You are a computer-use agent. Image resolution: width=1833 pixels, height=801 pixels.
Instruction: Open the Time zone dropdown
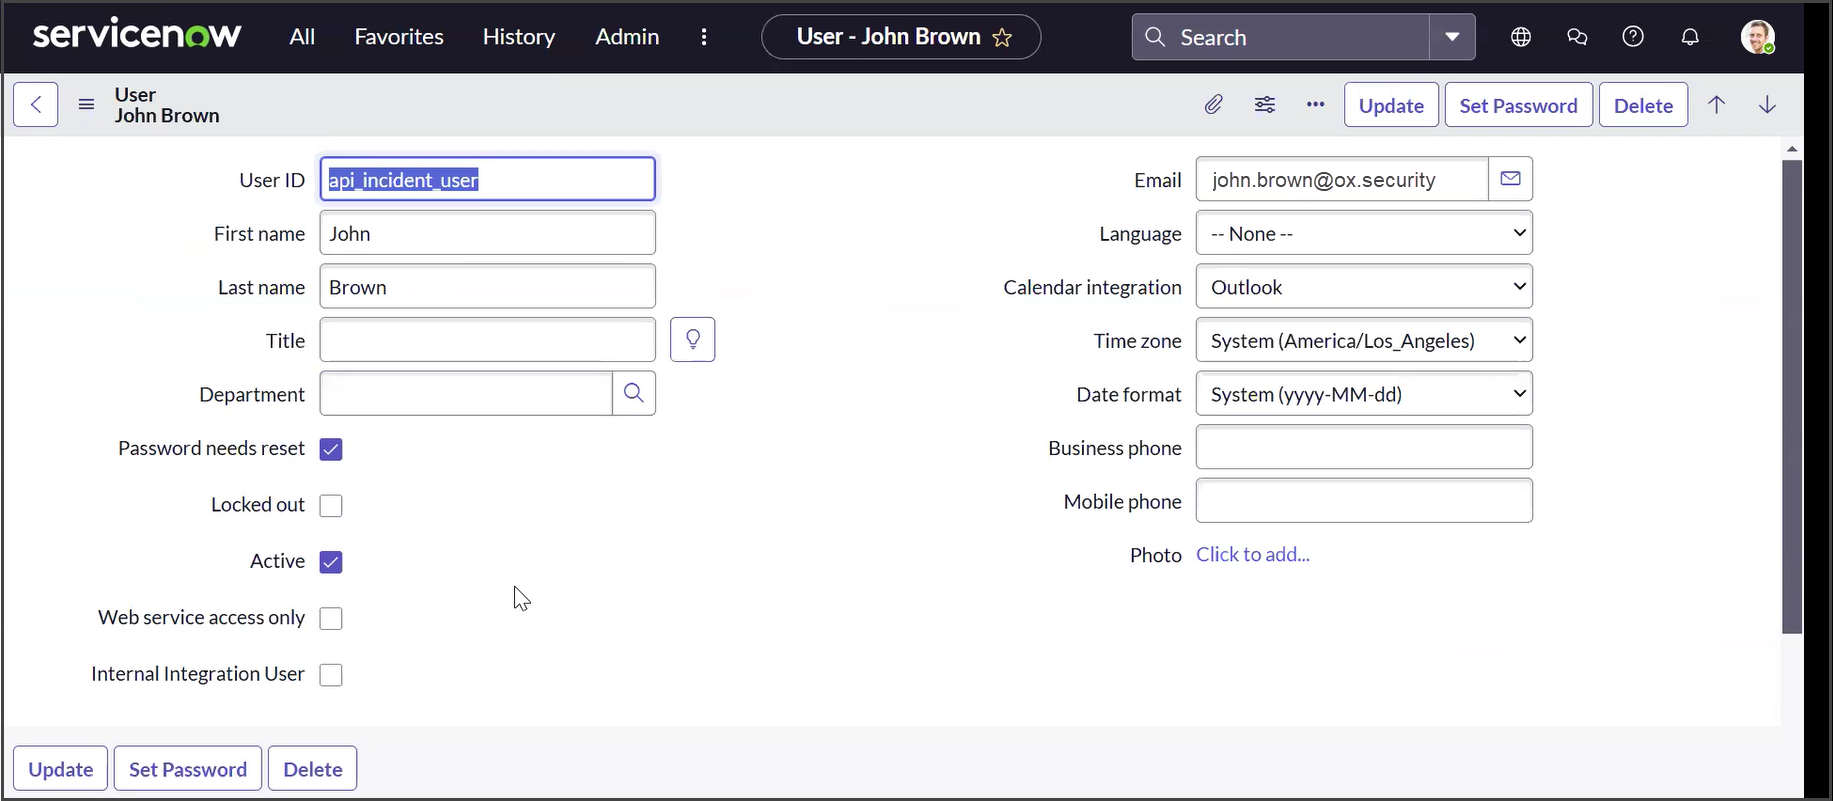pos(1364,341)
